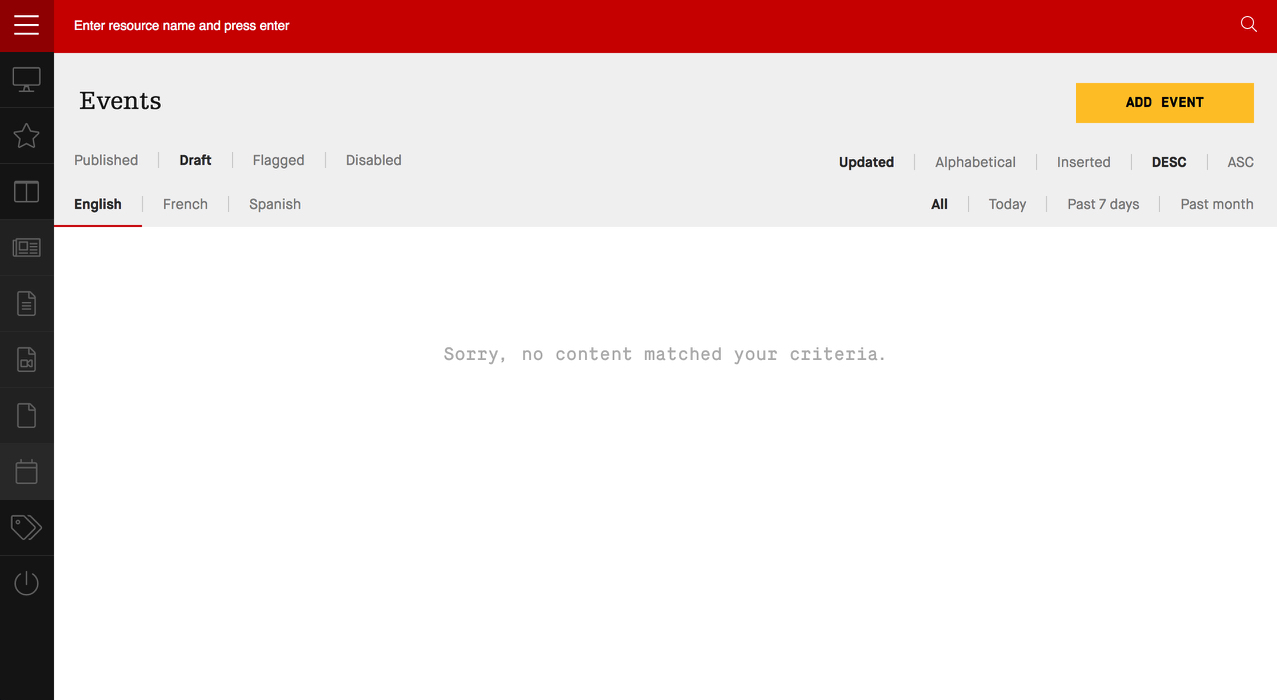Focus the resource name search field
This screenshot has width=1277, height=700.
click(640, 26)
